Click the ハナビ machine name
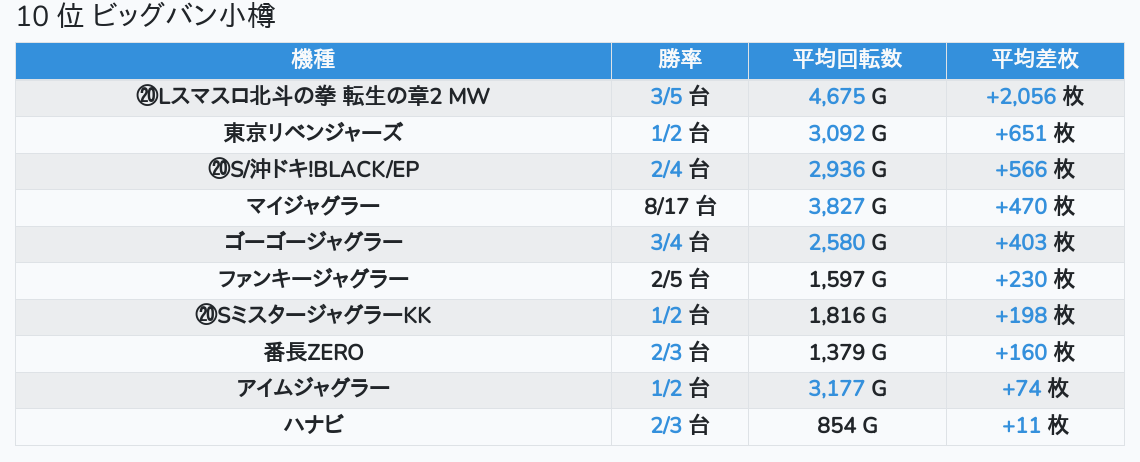Screen dimensions: 1140x462 (313, 425)
